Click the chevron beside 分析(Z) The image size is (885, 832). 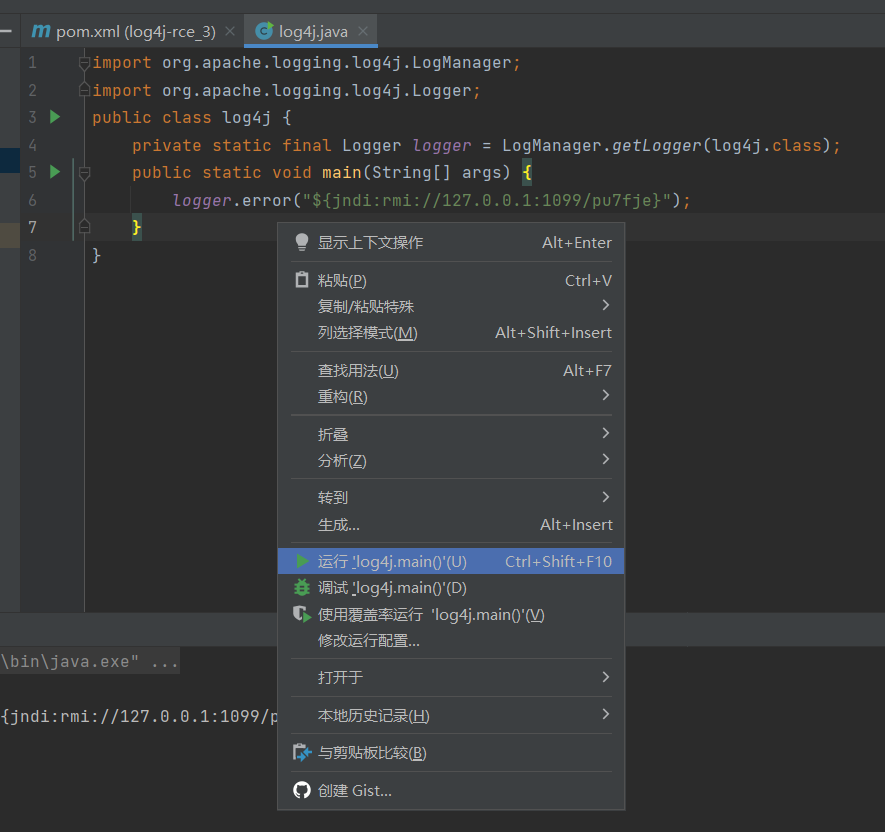(x=606, y=459)
